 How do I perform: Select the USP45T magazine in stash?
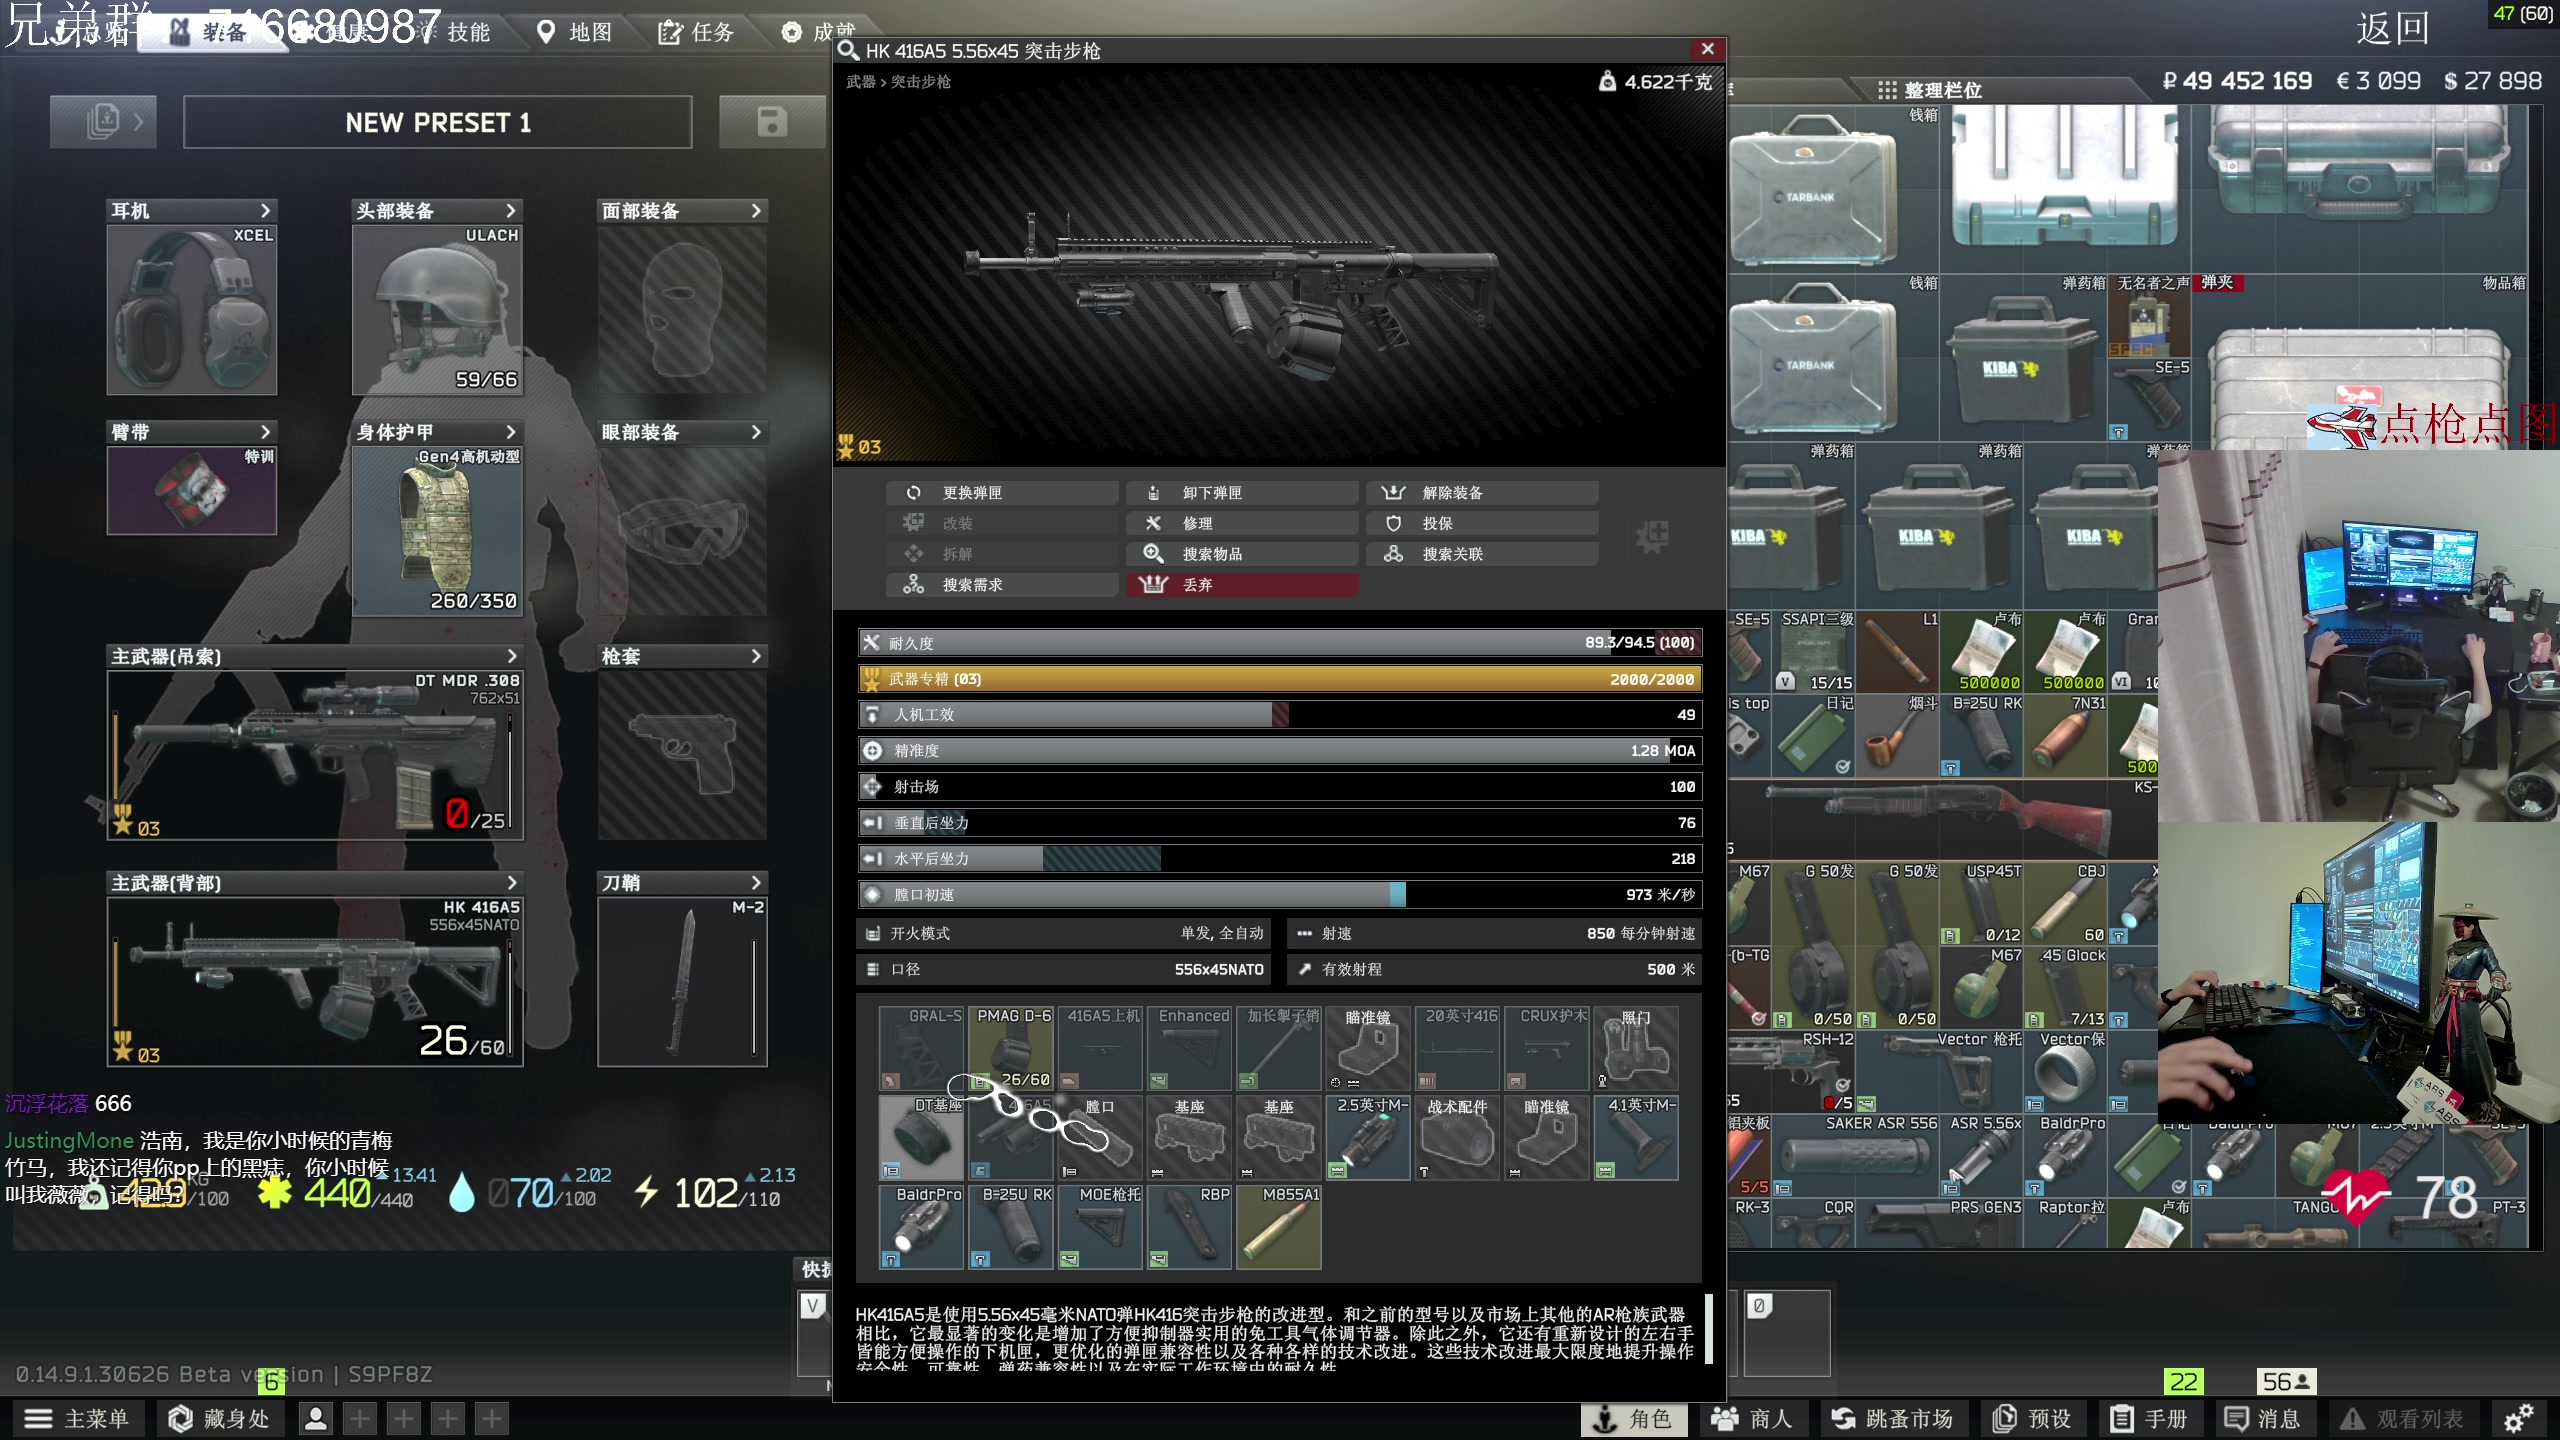[x=1981, y=903]
